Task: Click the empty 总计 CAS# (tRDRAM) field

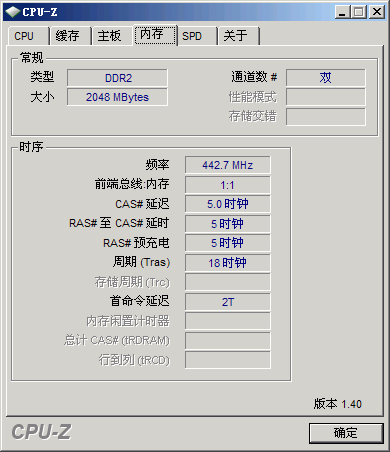Action: [x=228, y=341]
